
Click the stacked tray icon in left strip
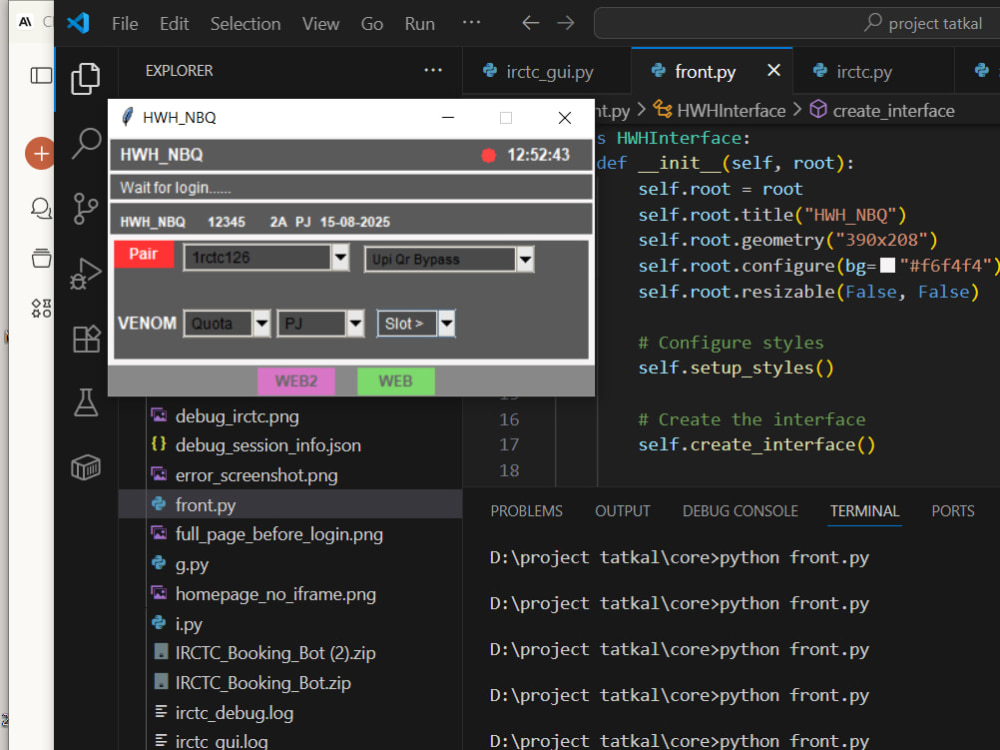(x=41, y=258)
